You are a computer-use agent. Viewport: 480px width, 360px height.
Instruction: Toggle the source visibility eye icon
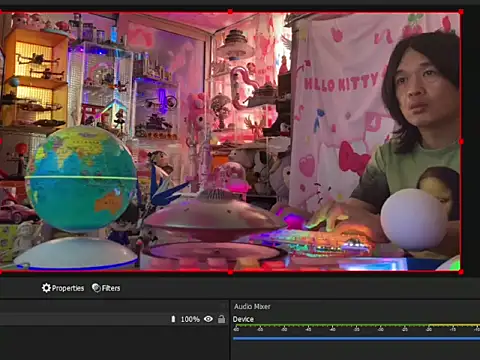click(x=208, y=319)
